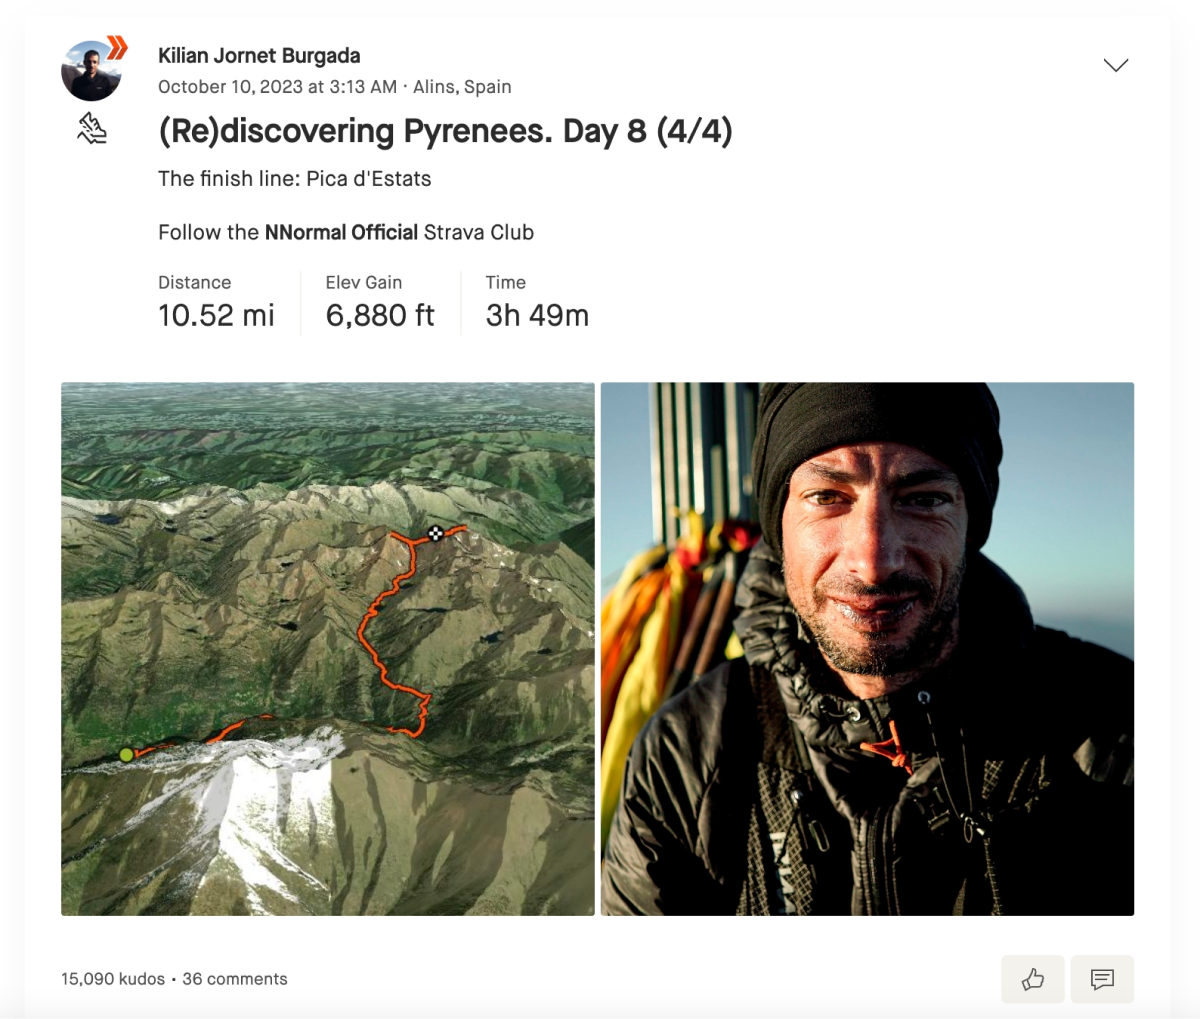Click the running shoe activity type icon
Image resolution: width=1200 pixels, height=1019 pixels.
pyautogui.click(x=92, y=129)
